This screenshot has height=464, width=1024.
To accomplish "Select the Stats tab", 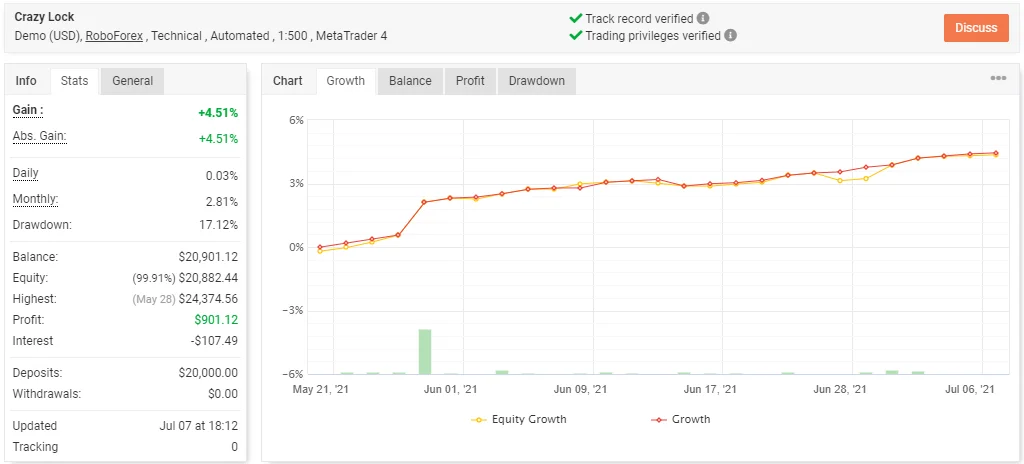I will pyautogui.click(x=74, y=81).
